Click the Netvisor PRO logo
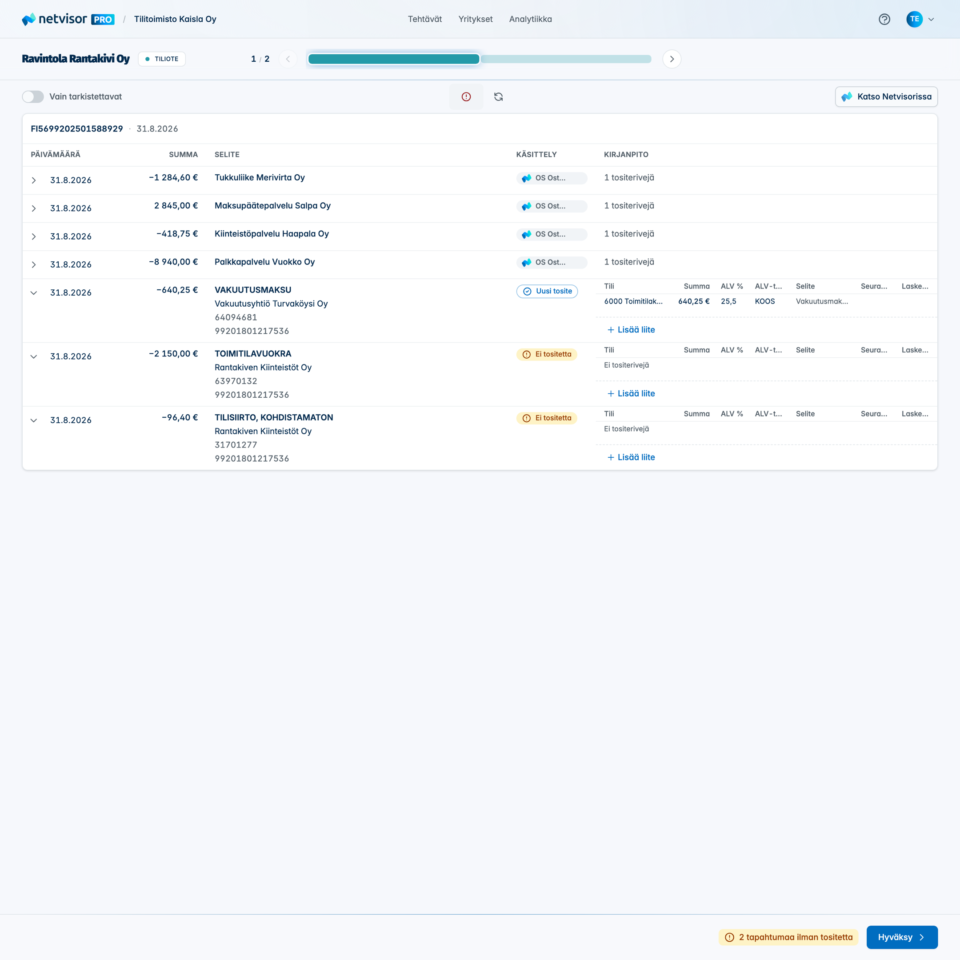The width and height of the screenshot is (960, 960). [67, 19]
